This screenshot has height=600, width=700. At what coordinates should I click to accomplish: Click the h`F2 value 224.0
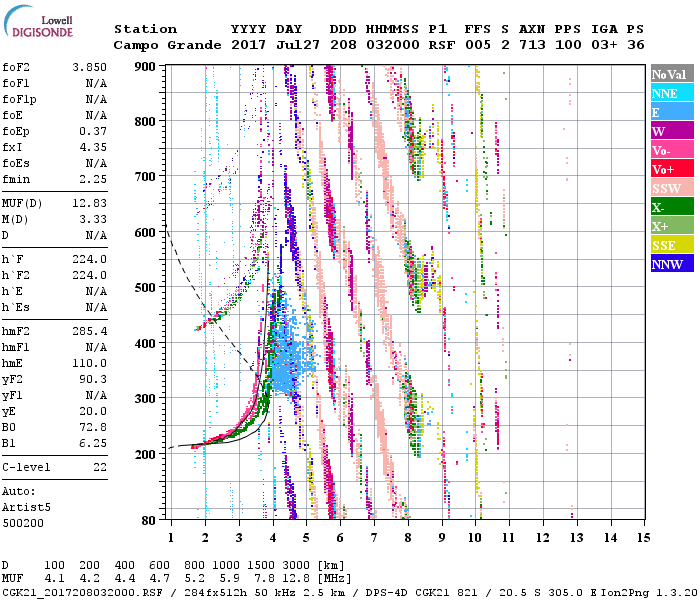click(90, 275)
